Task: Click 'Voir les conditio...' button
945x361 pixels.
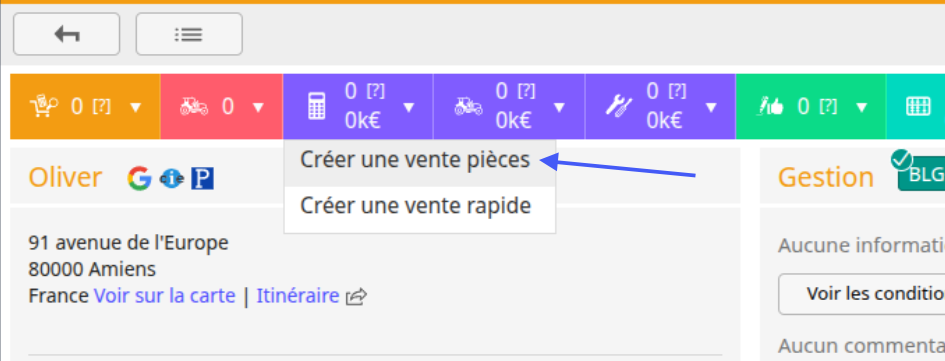Action: click(862, 294)
